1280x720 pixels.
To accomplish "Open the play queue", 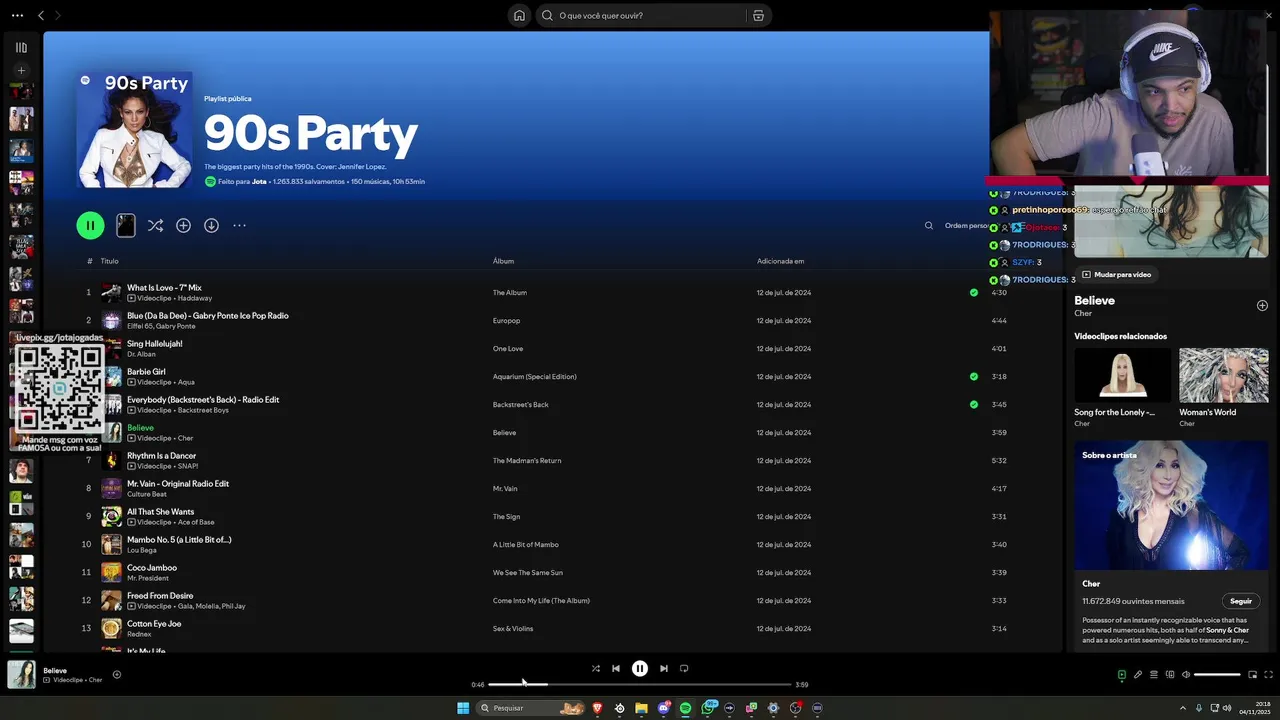I will pyautogui.click(x=1153, y=674).
